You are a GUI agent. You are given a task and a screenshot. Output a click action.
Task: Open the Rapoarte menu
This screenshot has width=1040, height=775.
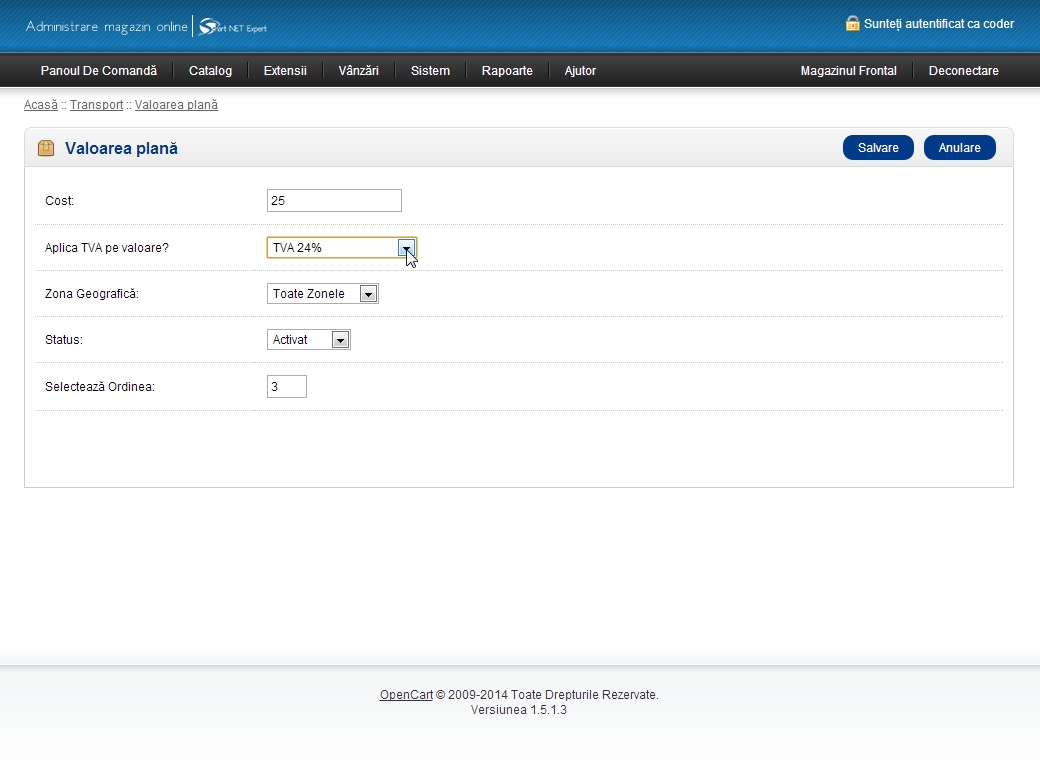(x=507, y=71)
